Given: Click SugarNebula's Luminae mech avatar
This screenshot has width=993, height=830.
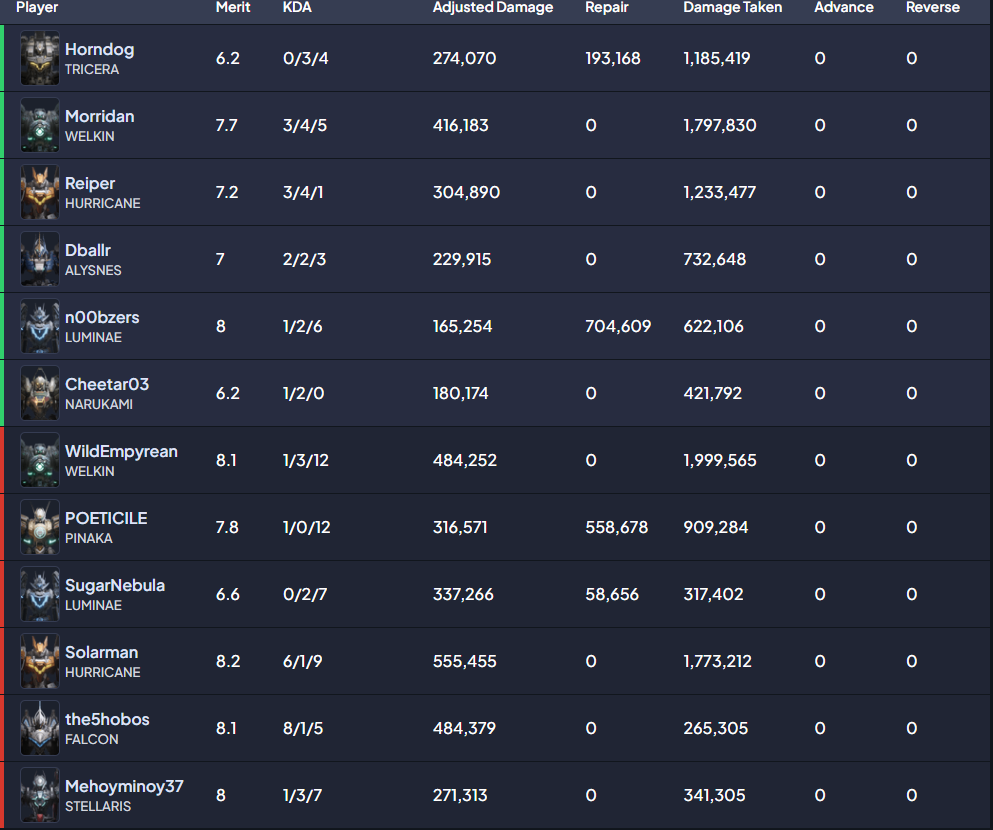Looking at the screenshot, I should pos(40,594).
